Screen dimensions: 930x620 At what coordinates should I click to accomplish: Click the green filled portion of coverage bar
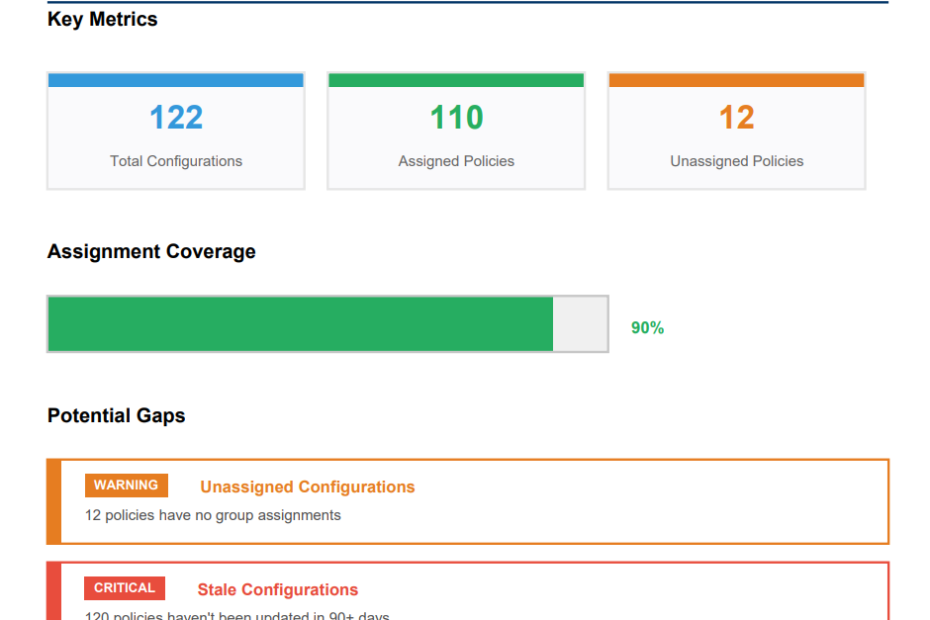[x=300, y=324]
